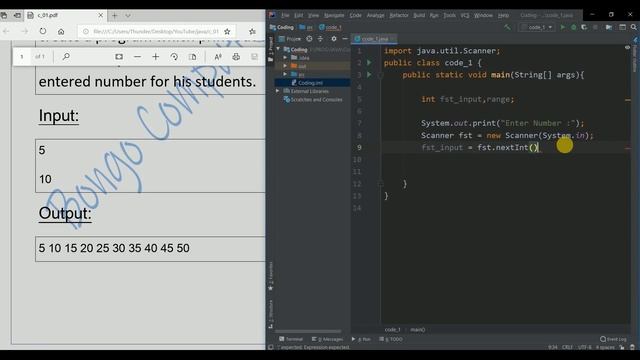Click code_1 breadcrumb below editor
Screen dimensions: 640x360
pos(393,330)
